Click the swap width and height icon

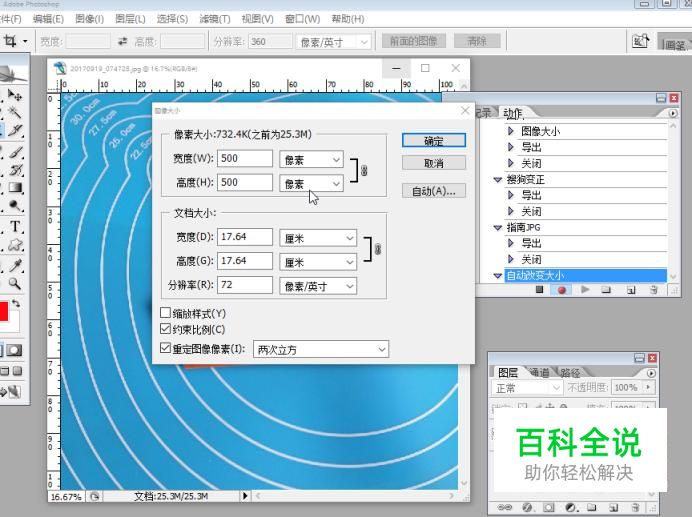pyautogui.click(x=122, y=41)
